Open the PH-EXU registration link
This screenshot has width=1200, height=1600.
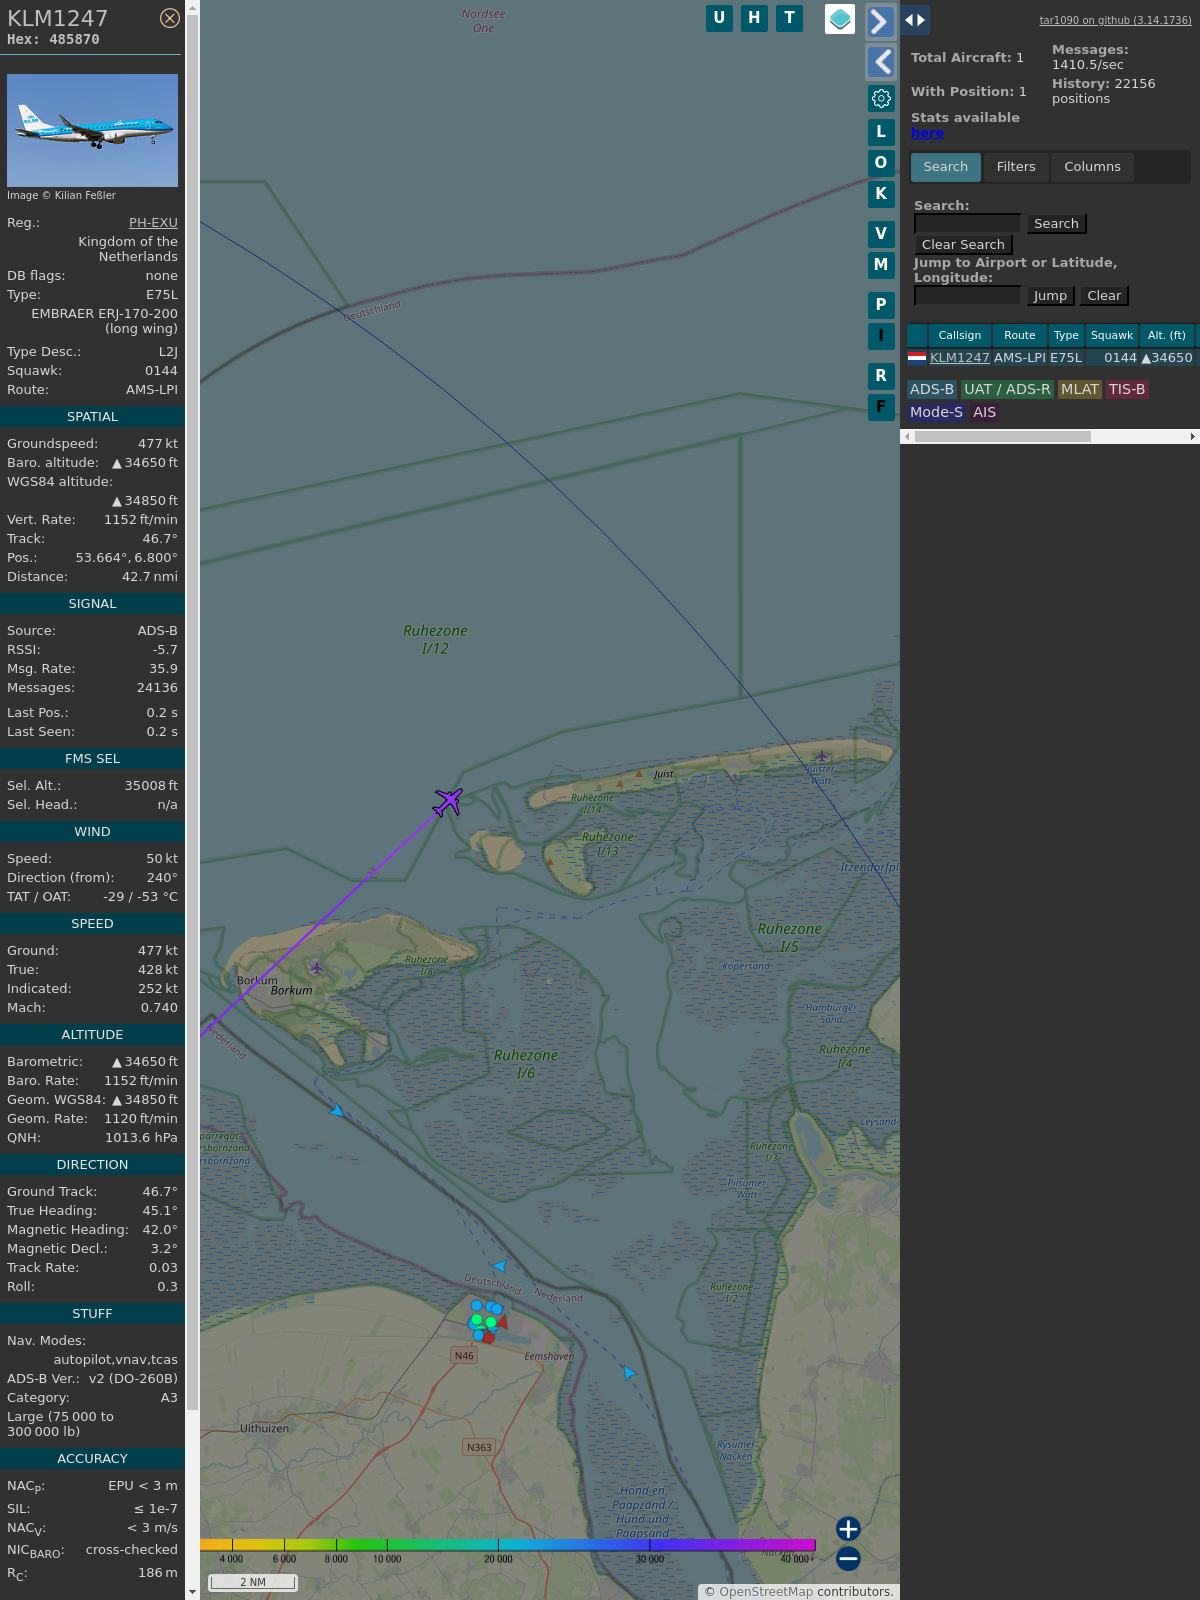(x=153, y=223)
